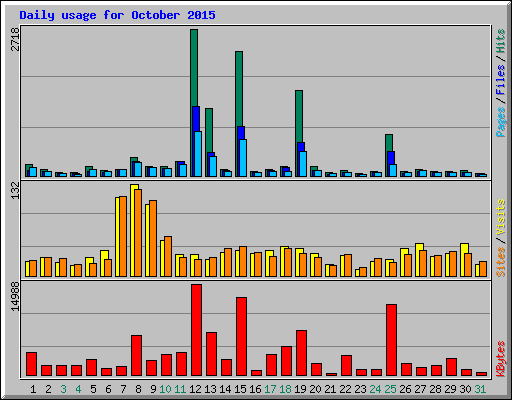Click the green weekend day "31" label
512x400 pixels.
[480, 389]
